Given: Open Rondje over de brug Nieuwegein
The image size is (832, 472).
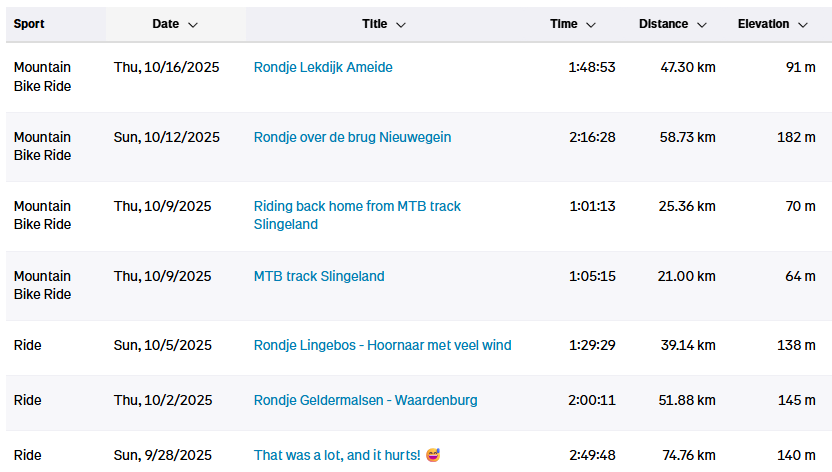Looking at the screenshot, I should [352, 137].
